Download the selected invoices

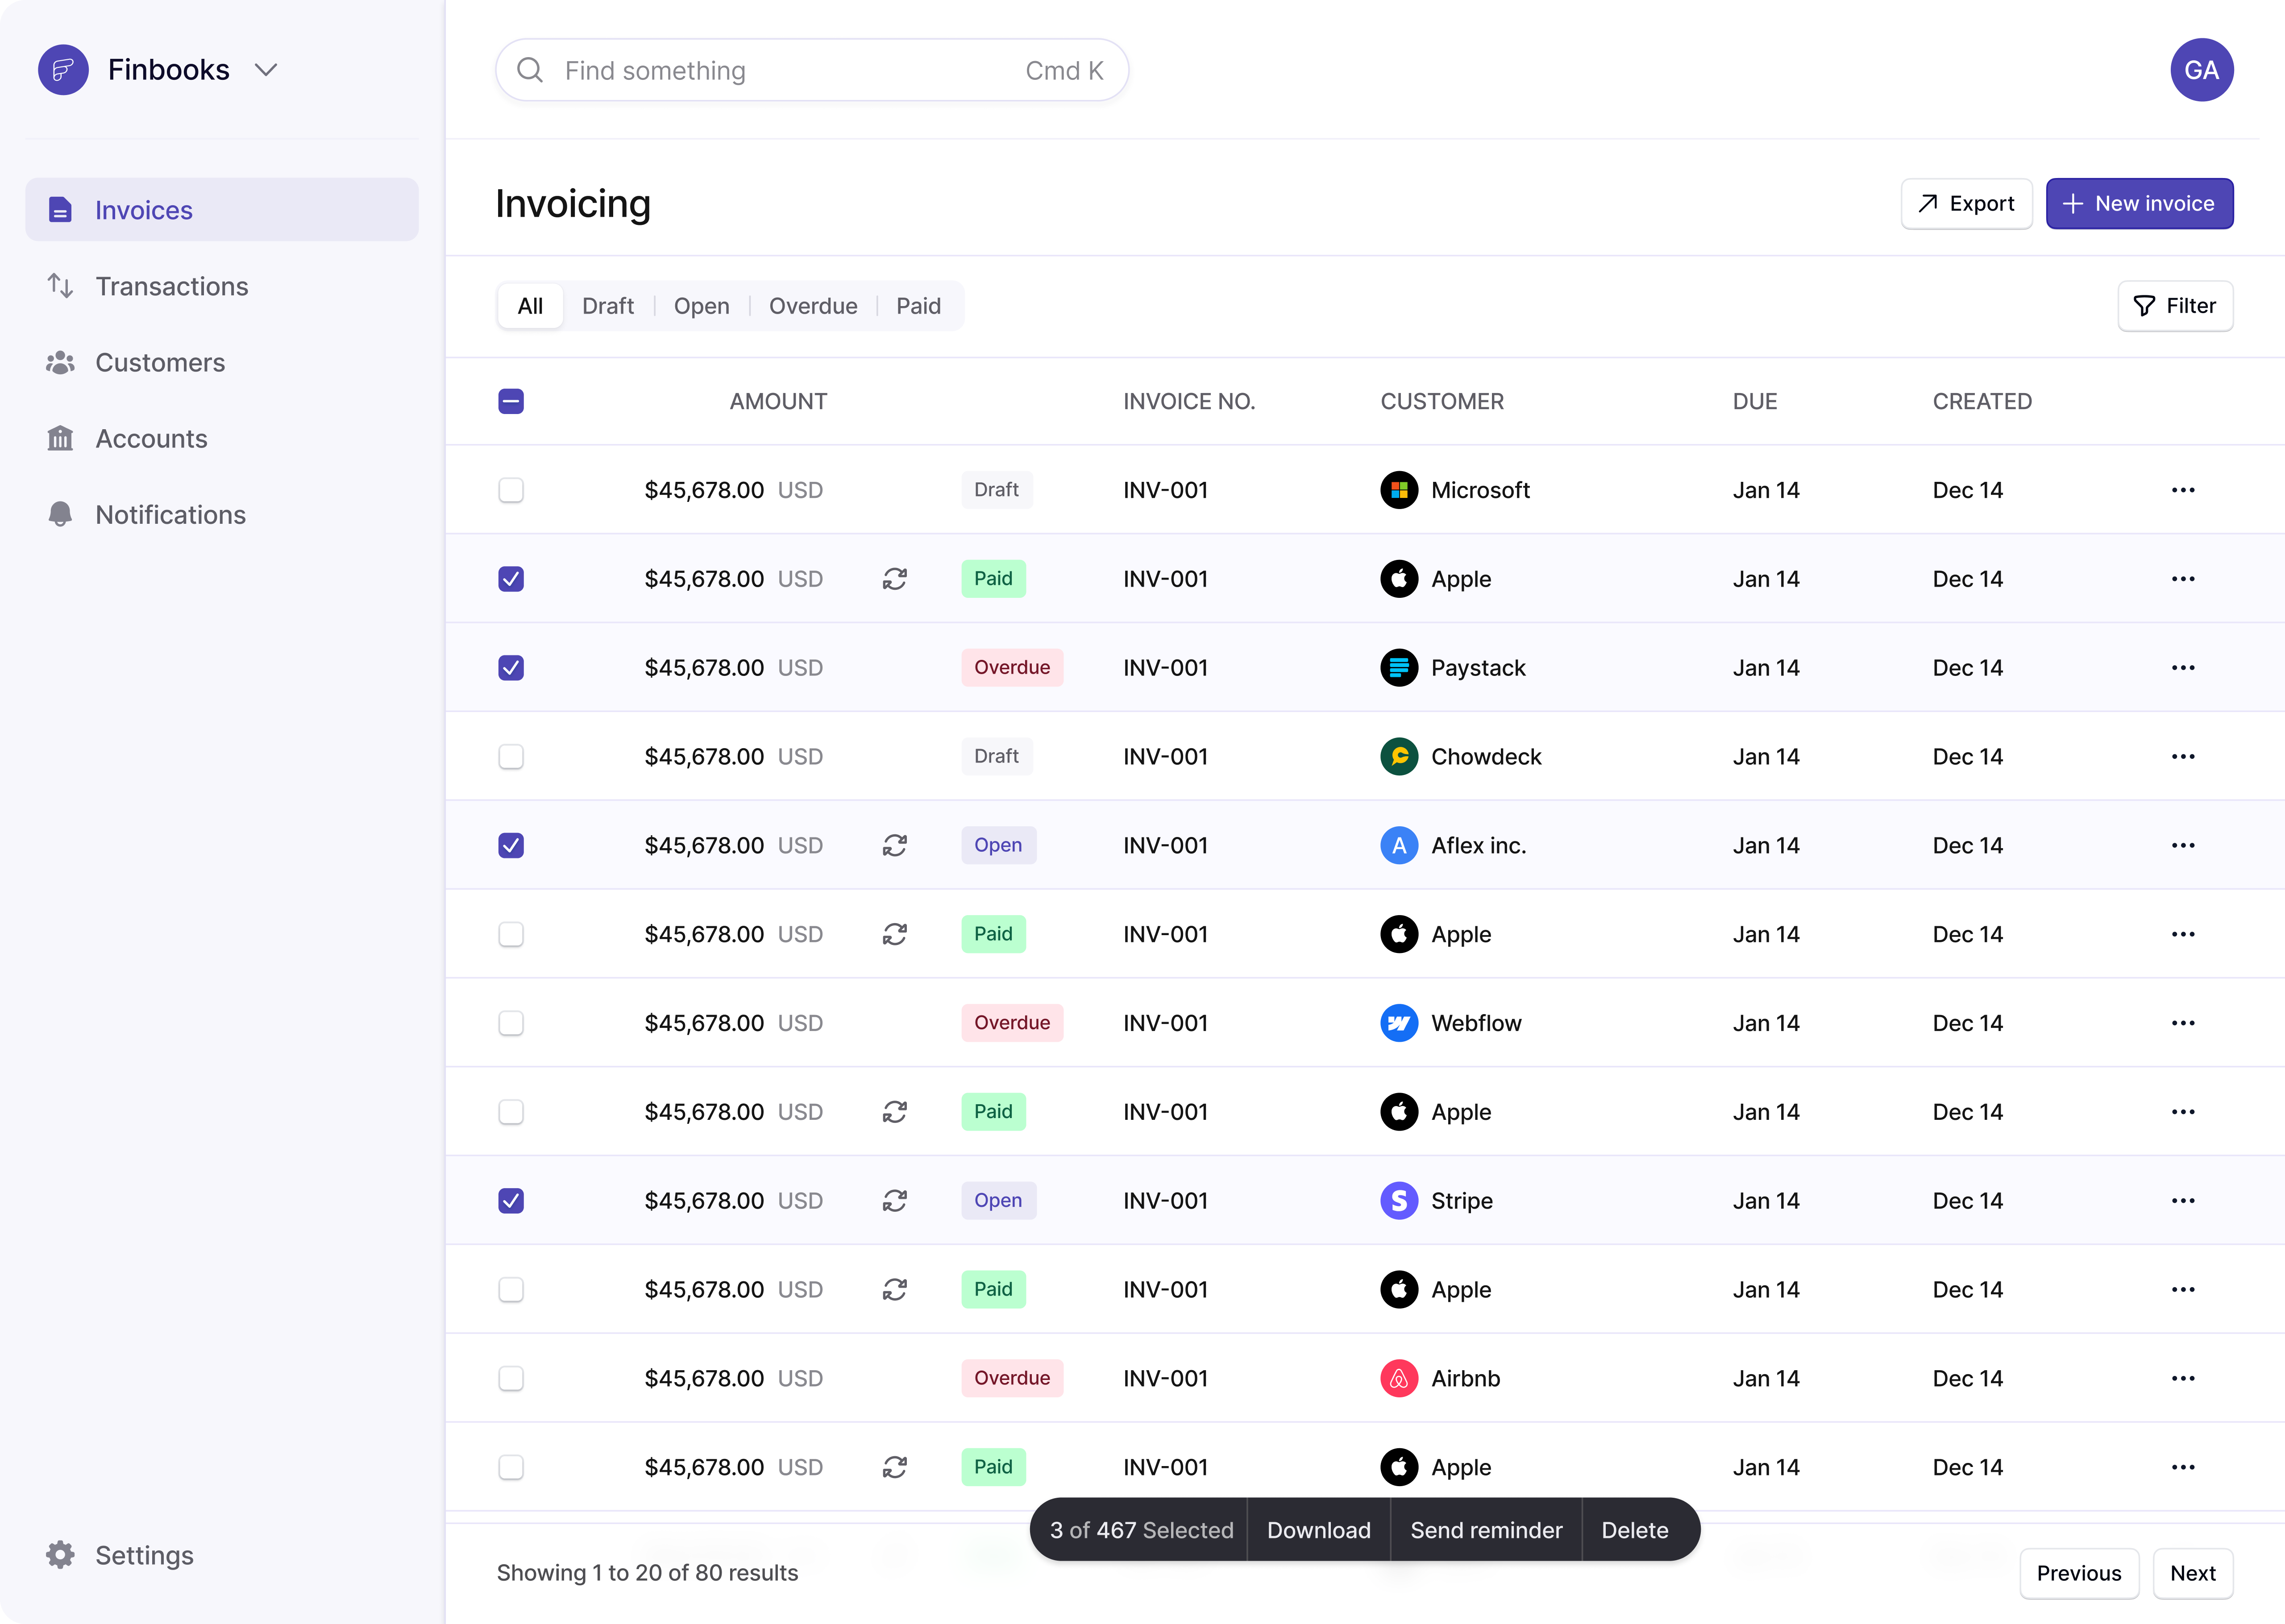[x=1318, y=1530]
